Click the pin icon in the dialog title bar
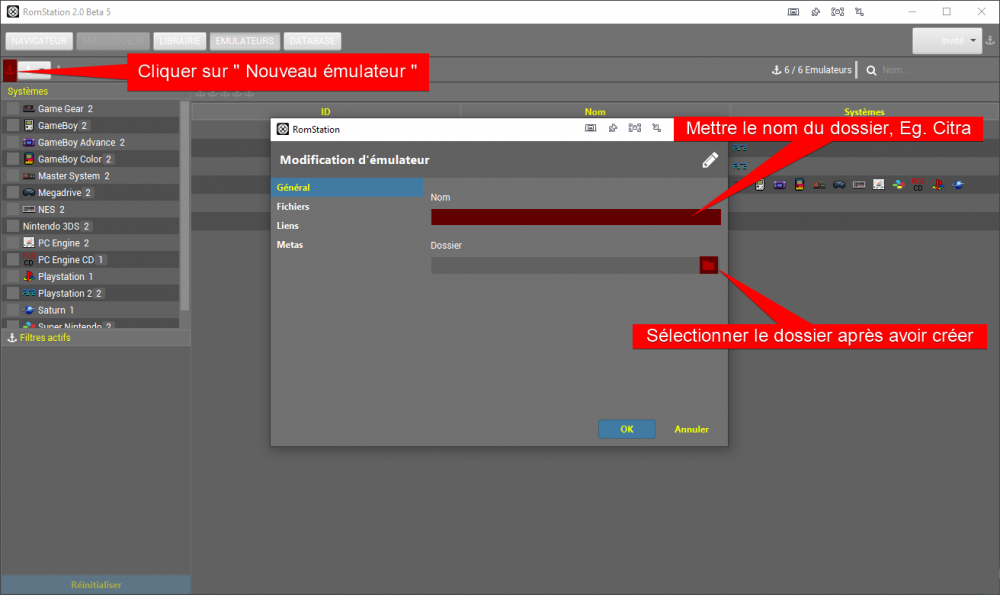The image size is (1000, 595). [613, 128]
